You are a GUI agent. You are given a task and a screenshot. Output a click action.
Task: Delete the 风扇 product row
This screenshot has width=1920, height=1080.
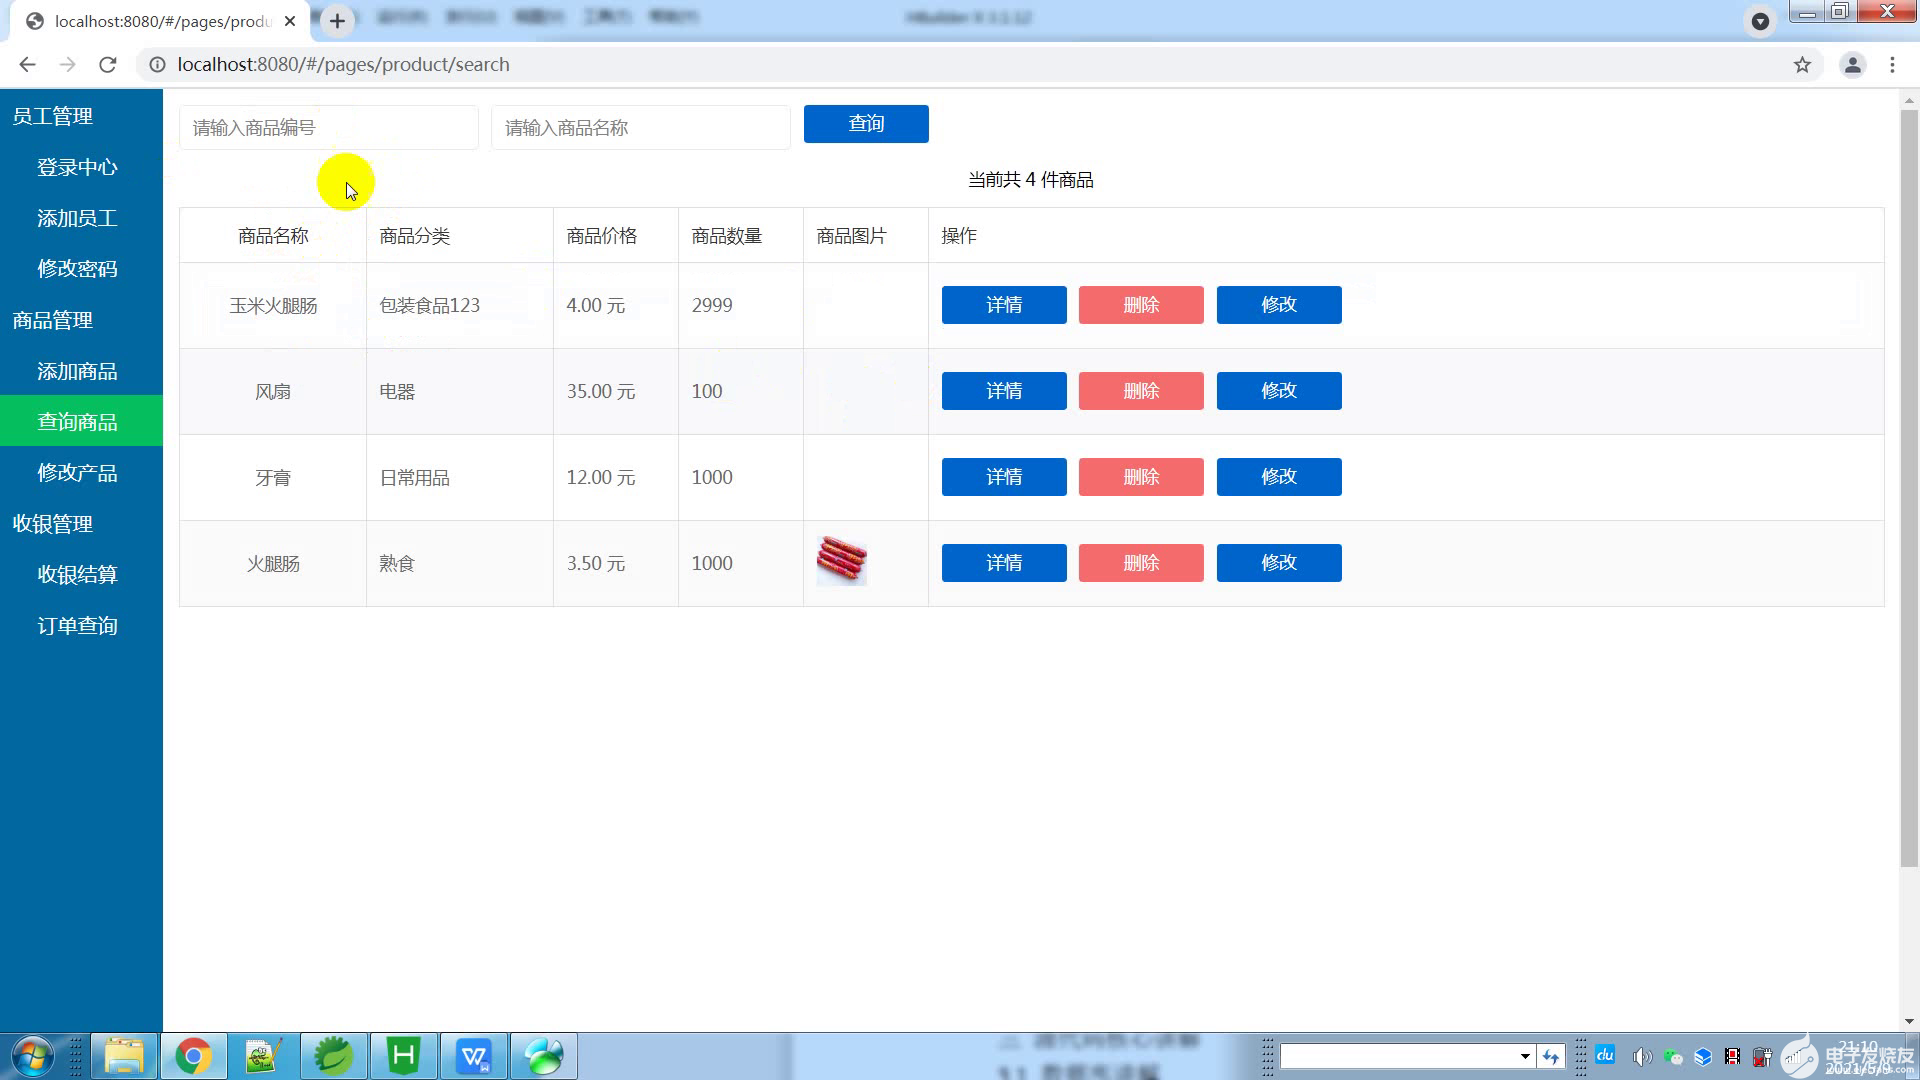1141,391
